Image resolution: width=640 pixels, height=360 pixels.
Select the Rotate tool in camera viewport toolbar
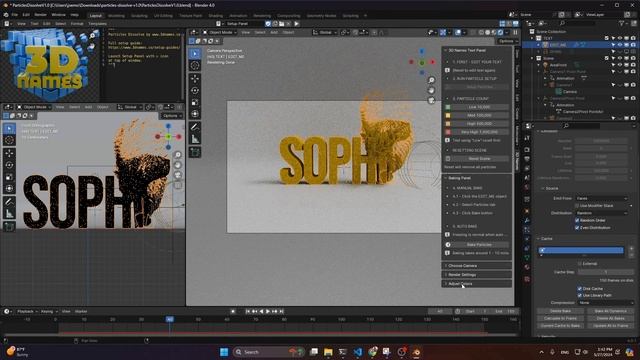[x=195, y=91]
